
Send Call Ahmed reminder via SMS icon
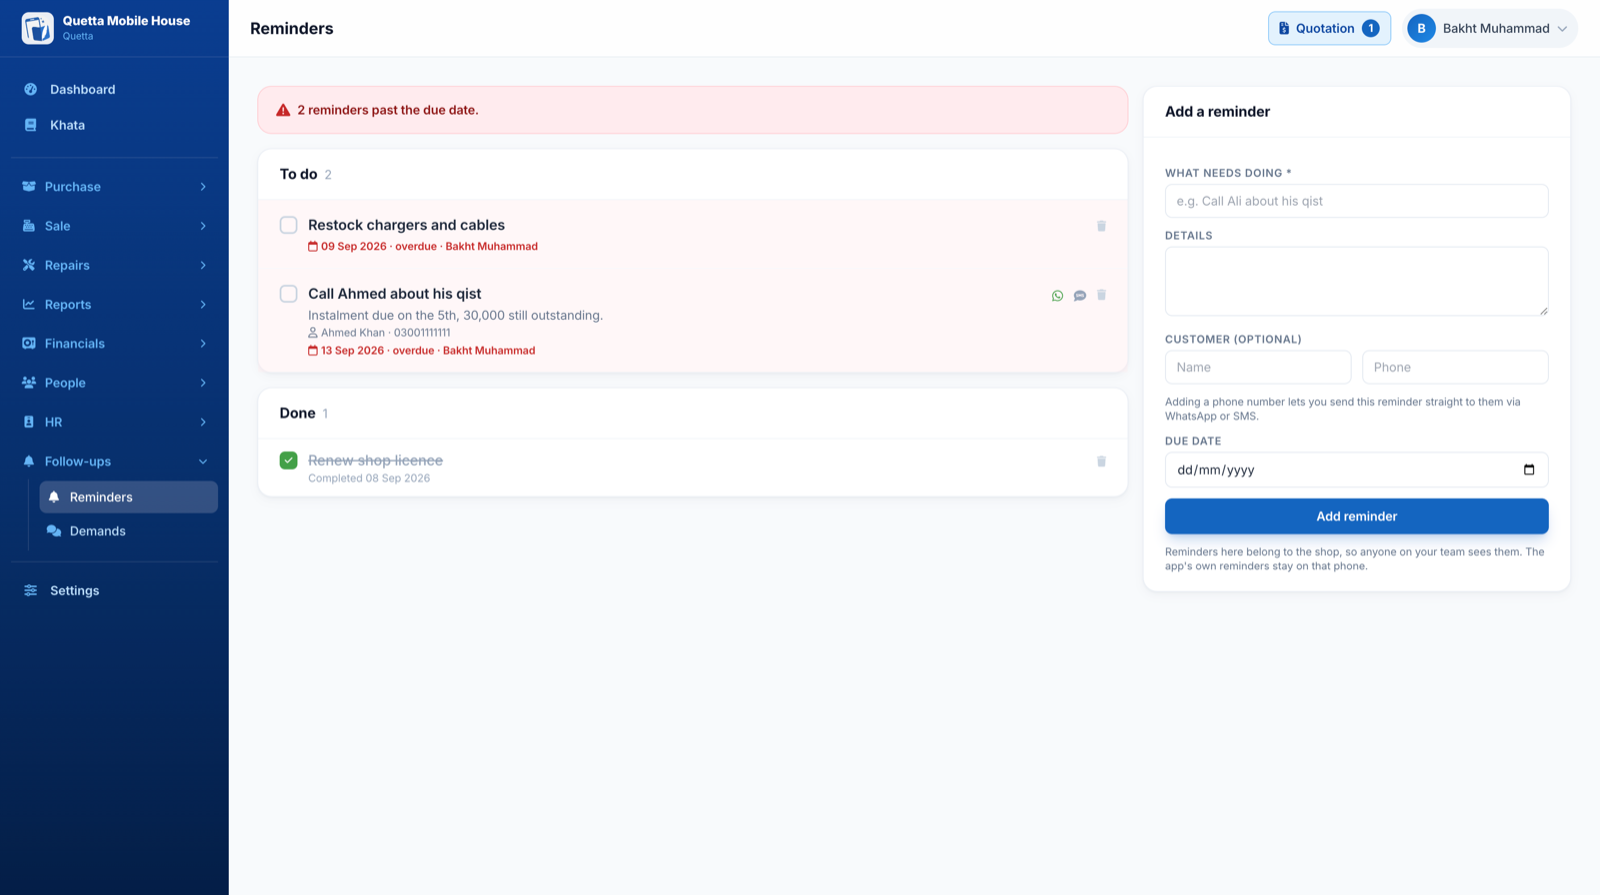coord(1080,296)
